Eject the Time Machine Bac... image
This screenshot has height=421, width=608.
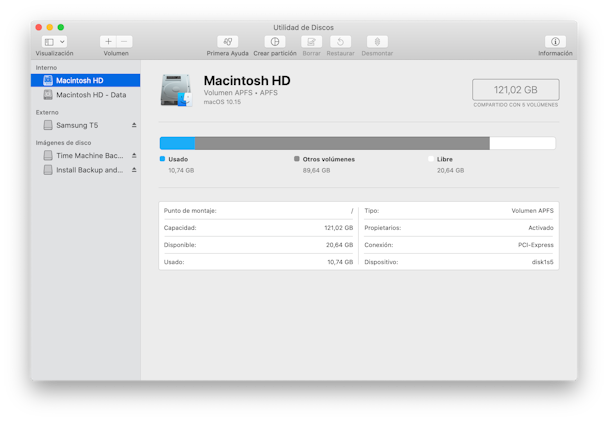pos(134,155)
